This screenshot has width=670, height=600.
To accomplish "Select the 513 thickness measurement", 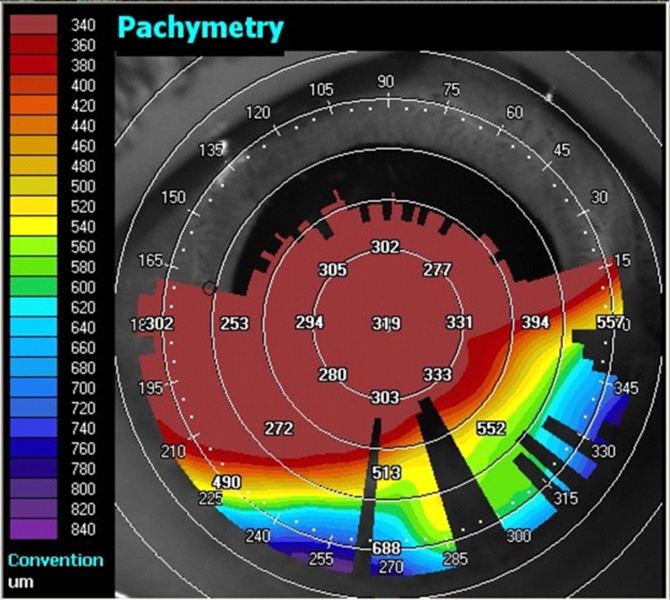I will 385,473.
